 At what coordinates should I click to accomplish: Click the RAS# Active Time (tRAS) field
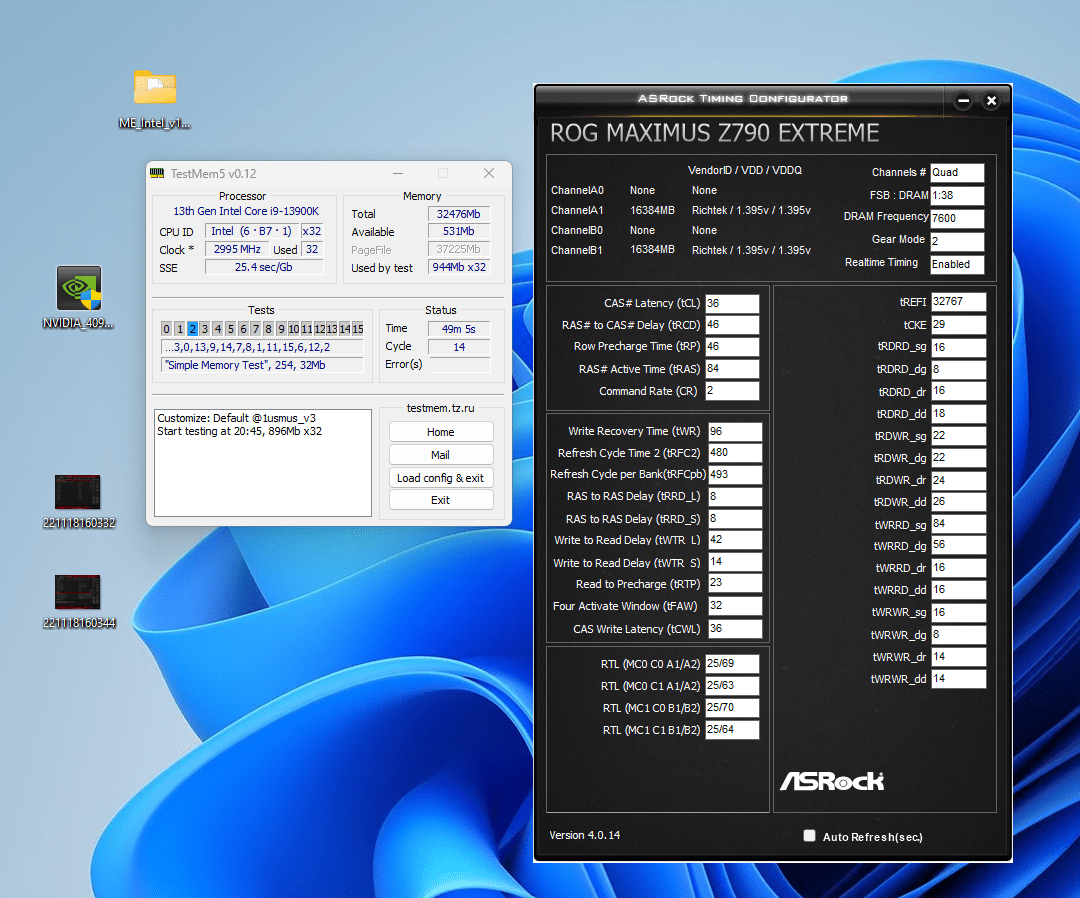pos(733,368)
